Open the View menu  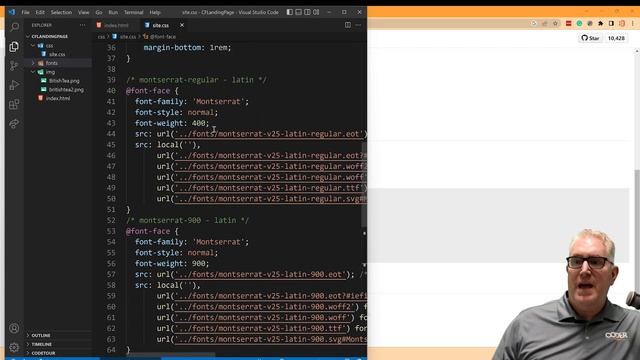pyautogui.click(x=84, y=12)
